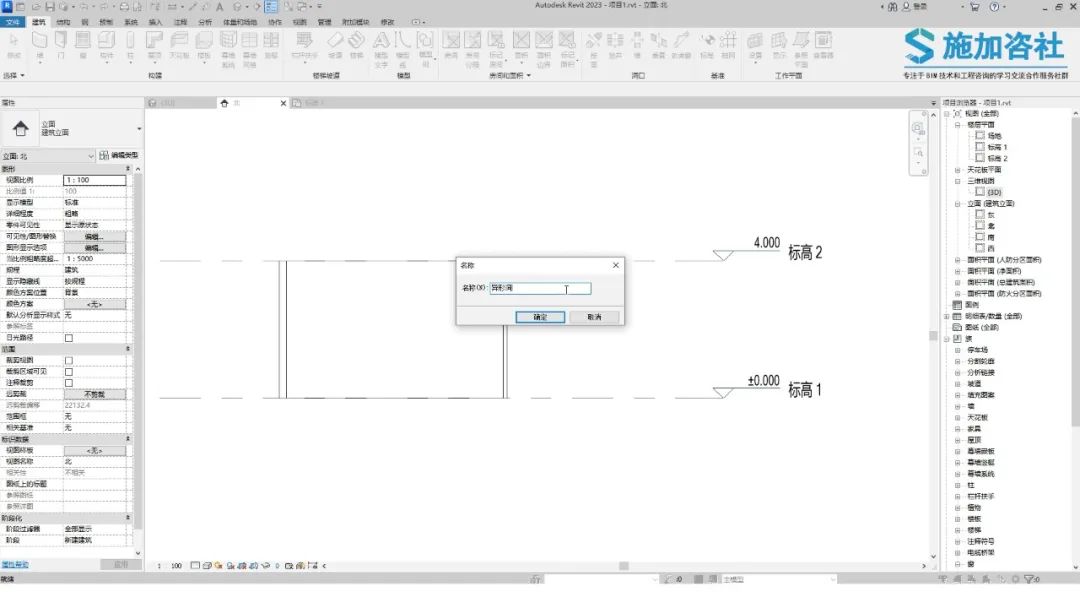1080x608 pixels.
Task: Collapse the Elevations tree node
Action: pos(957,204)
